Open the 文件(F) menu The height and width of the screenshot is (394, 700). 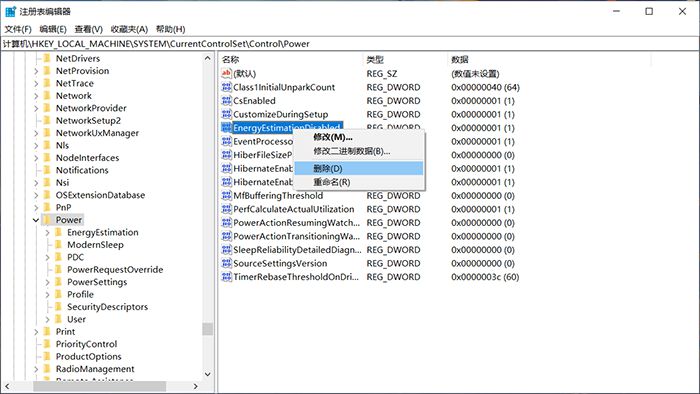(x=18, y=29)
